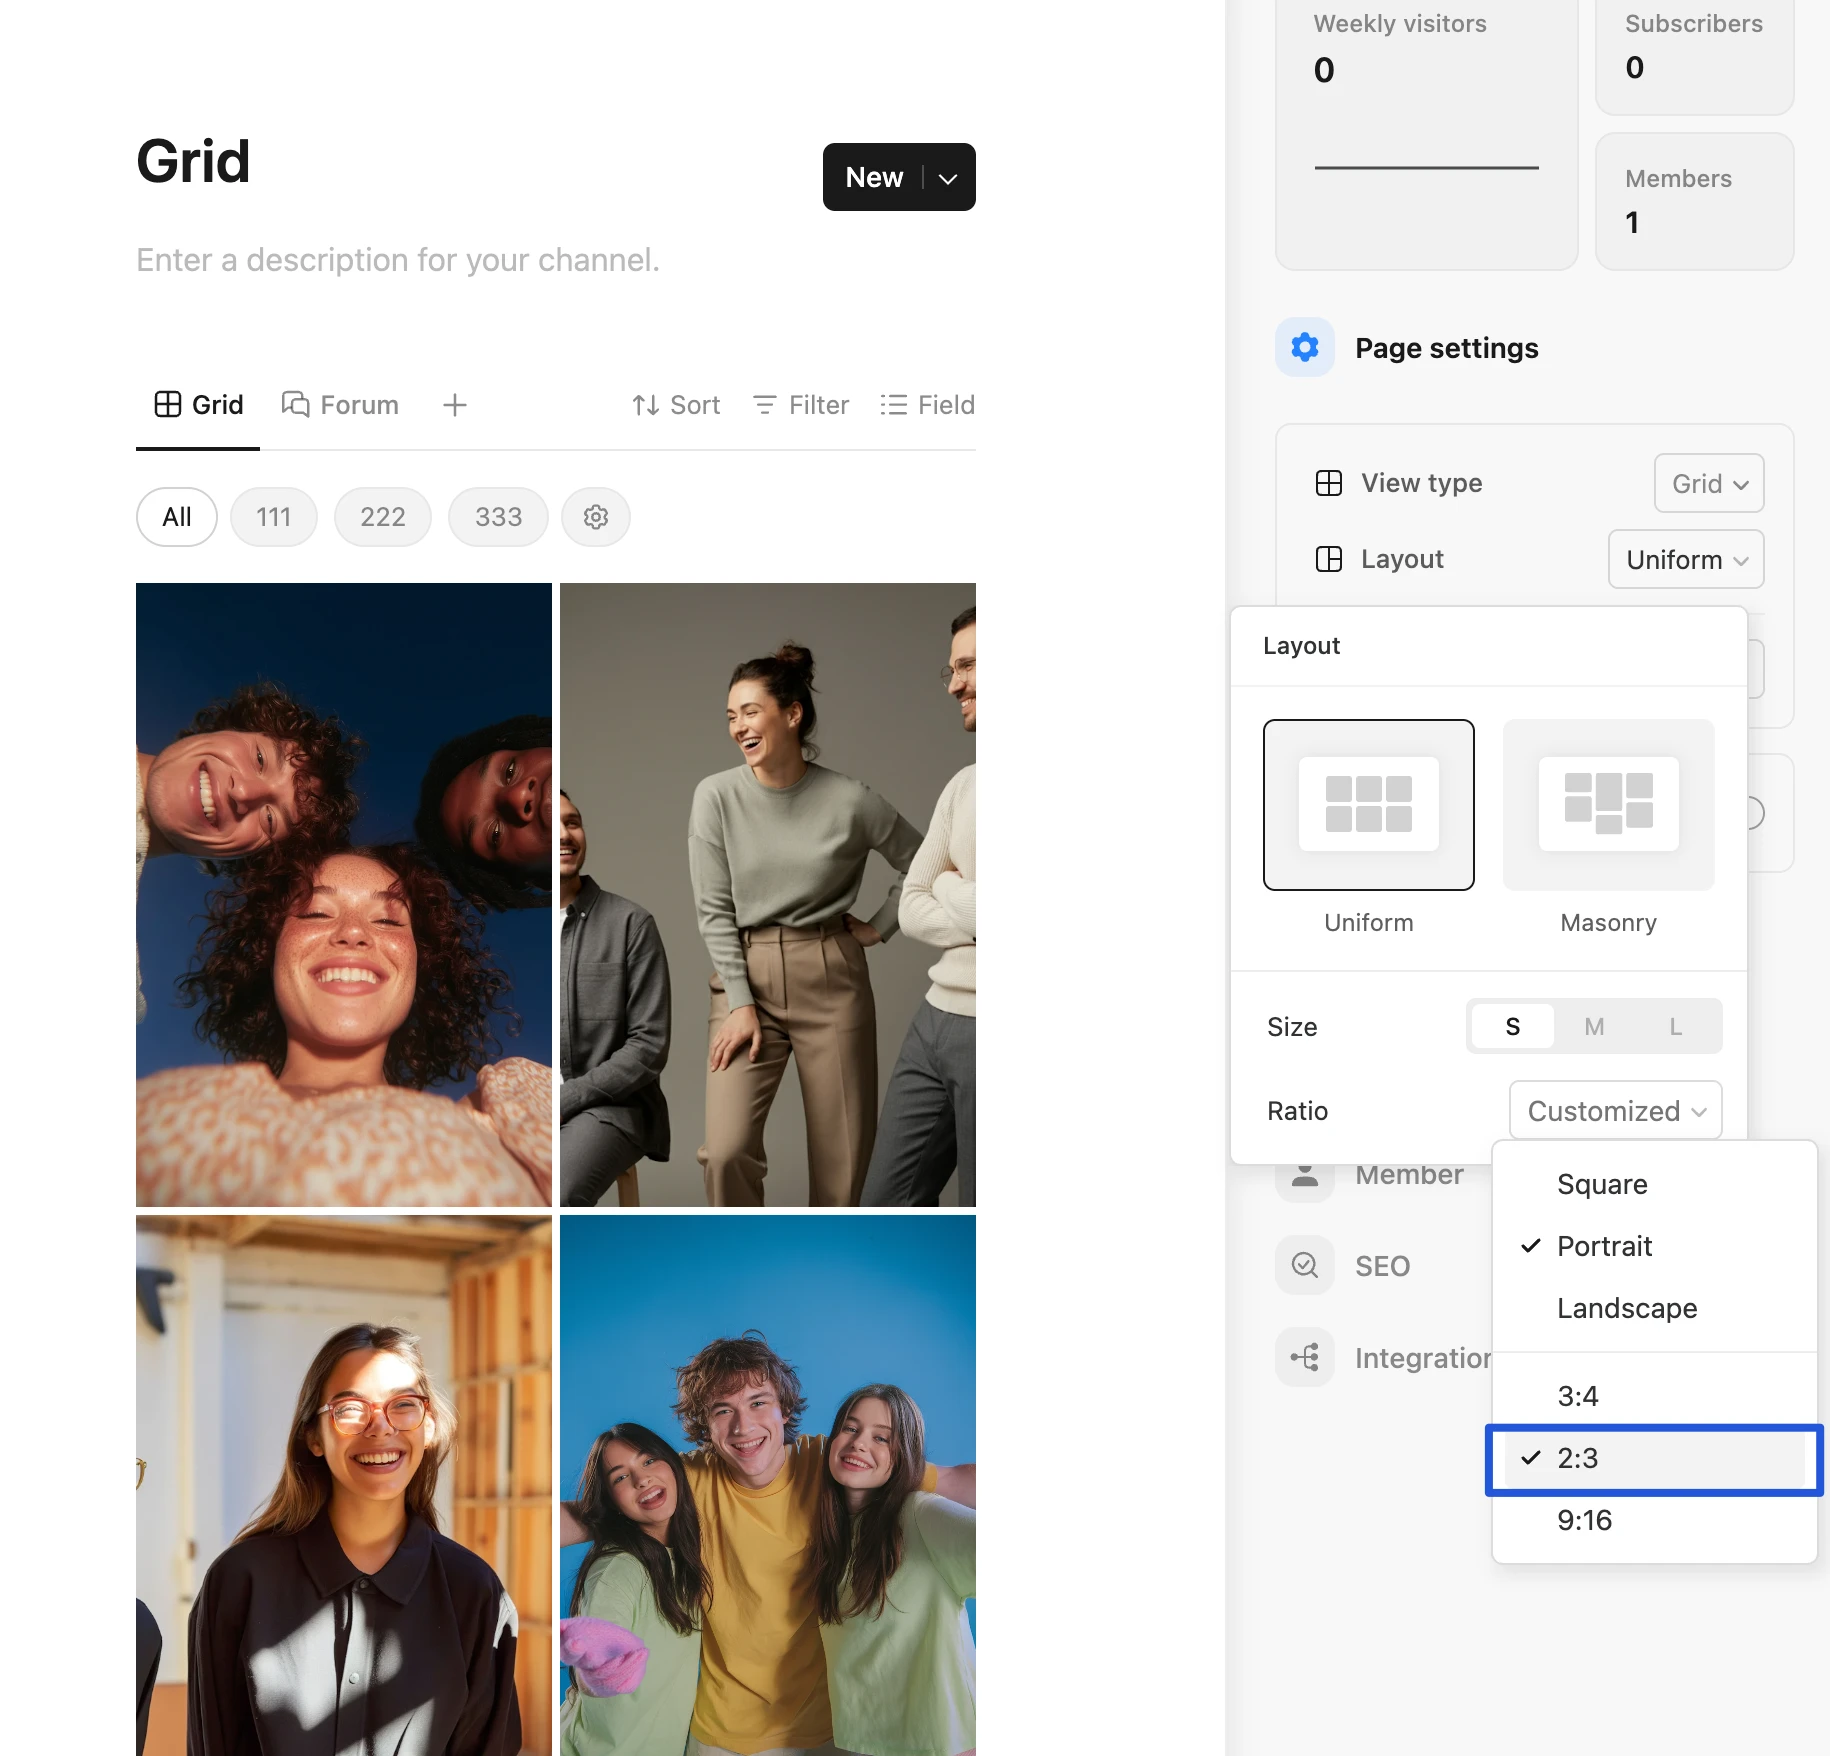Choose the Uniform layout option

[1368, 805]
